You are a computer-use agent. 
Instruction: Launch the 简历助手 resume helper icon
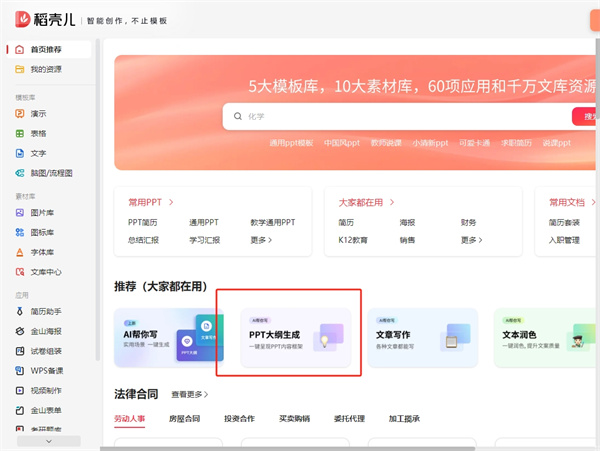(x=20, y=311)
